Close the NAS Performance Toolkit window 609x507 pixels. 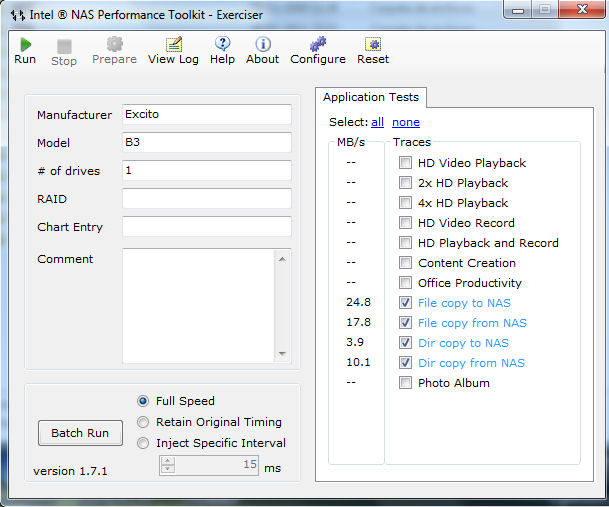click(582, 9)
